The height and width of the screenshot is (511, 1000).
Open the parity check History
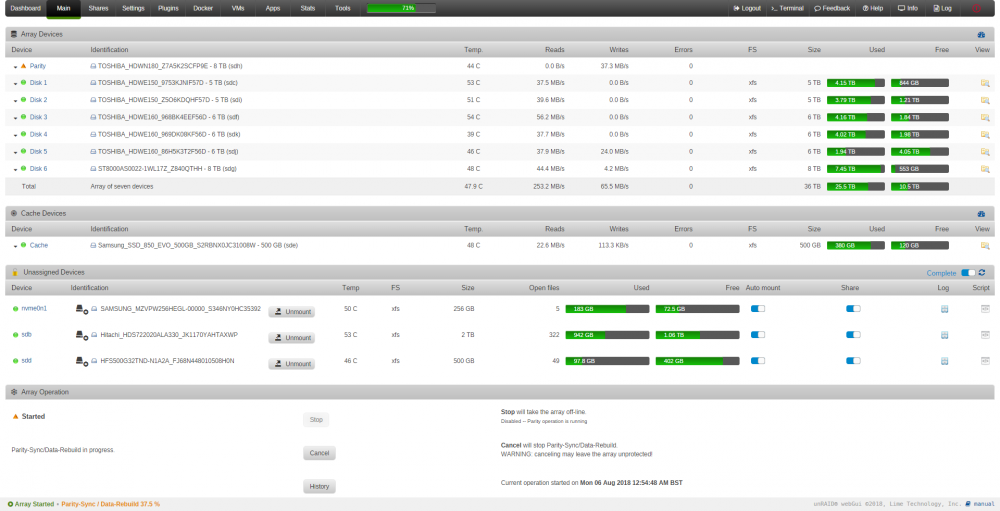tap(320, 486)
